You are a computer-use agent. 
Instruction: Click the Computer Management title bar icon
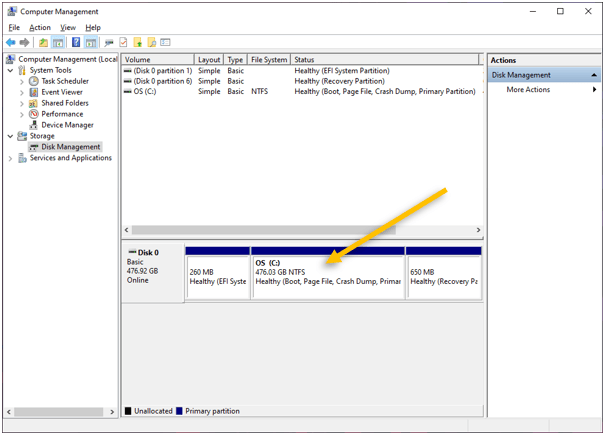coord(12,12)
